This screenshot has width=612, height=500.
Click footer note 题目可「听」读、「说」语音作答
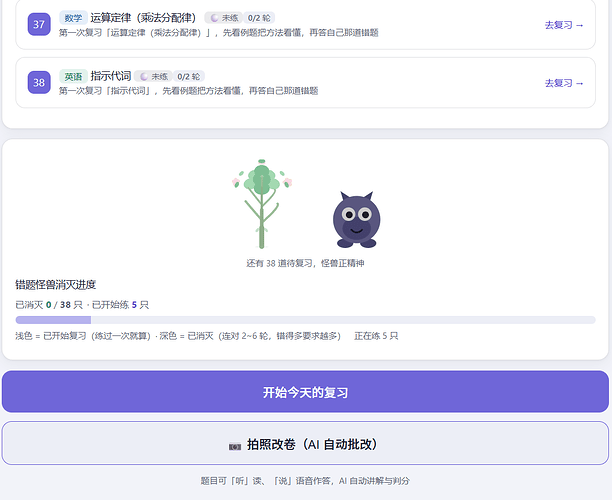(x=305, y=480)
